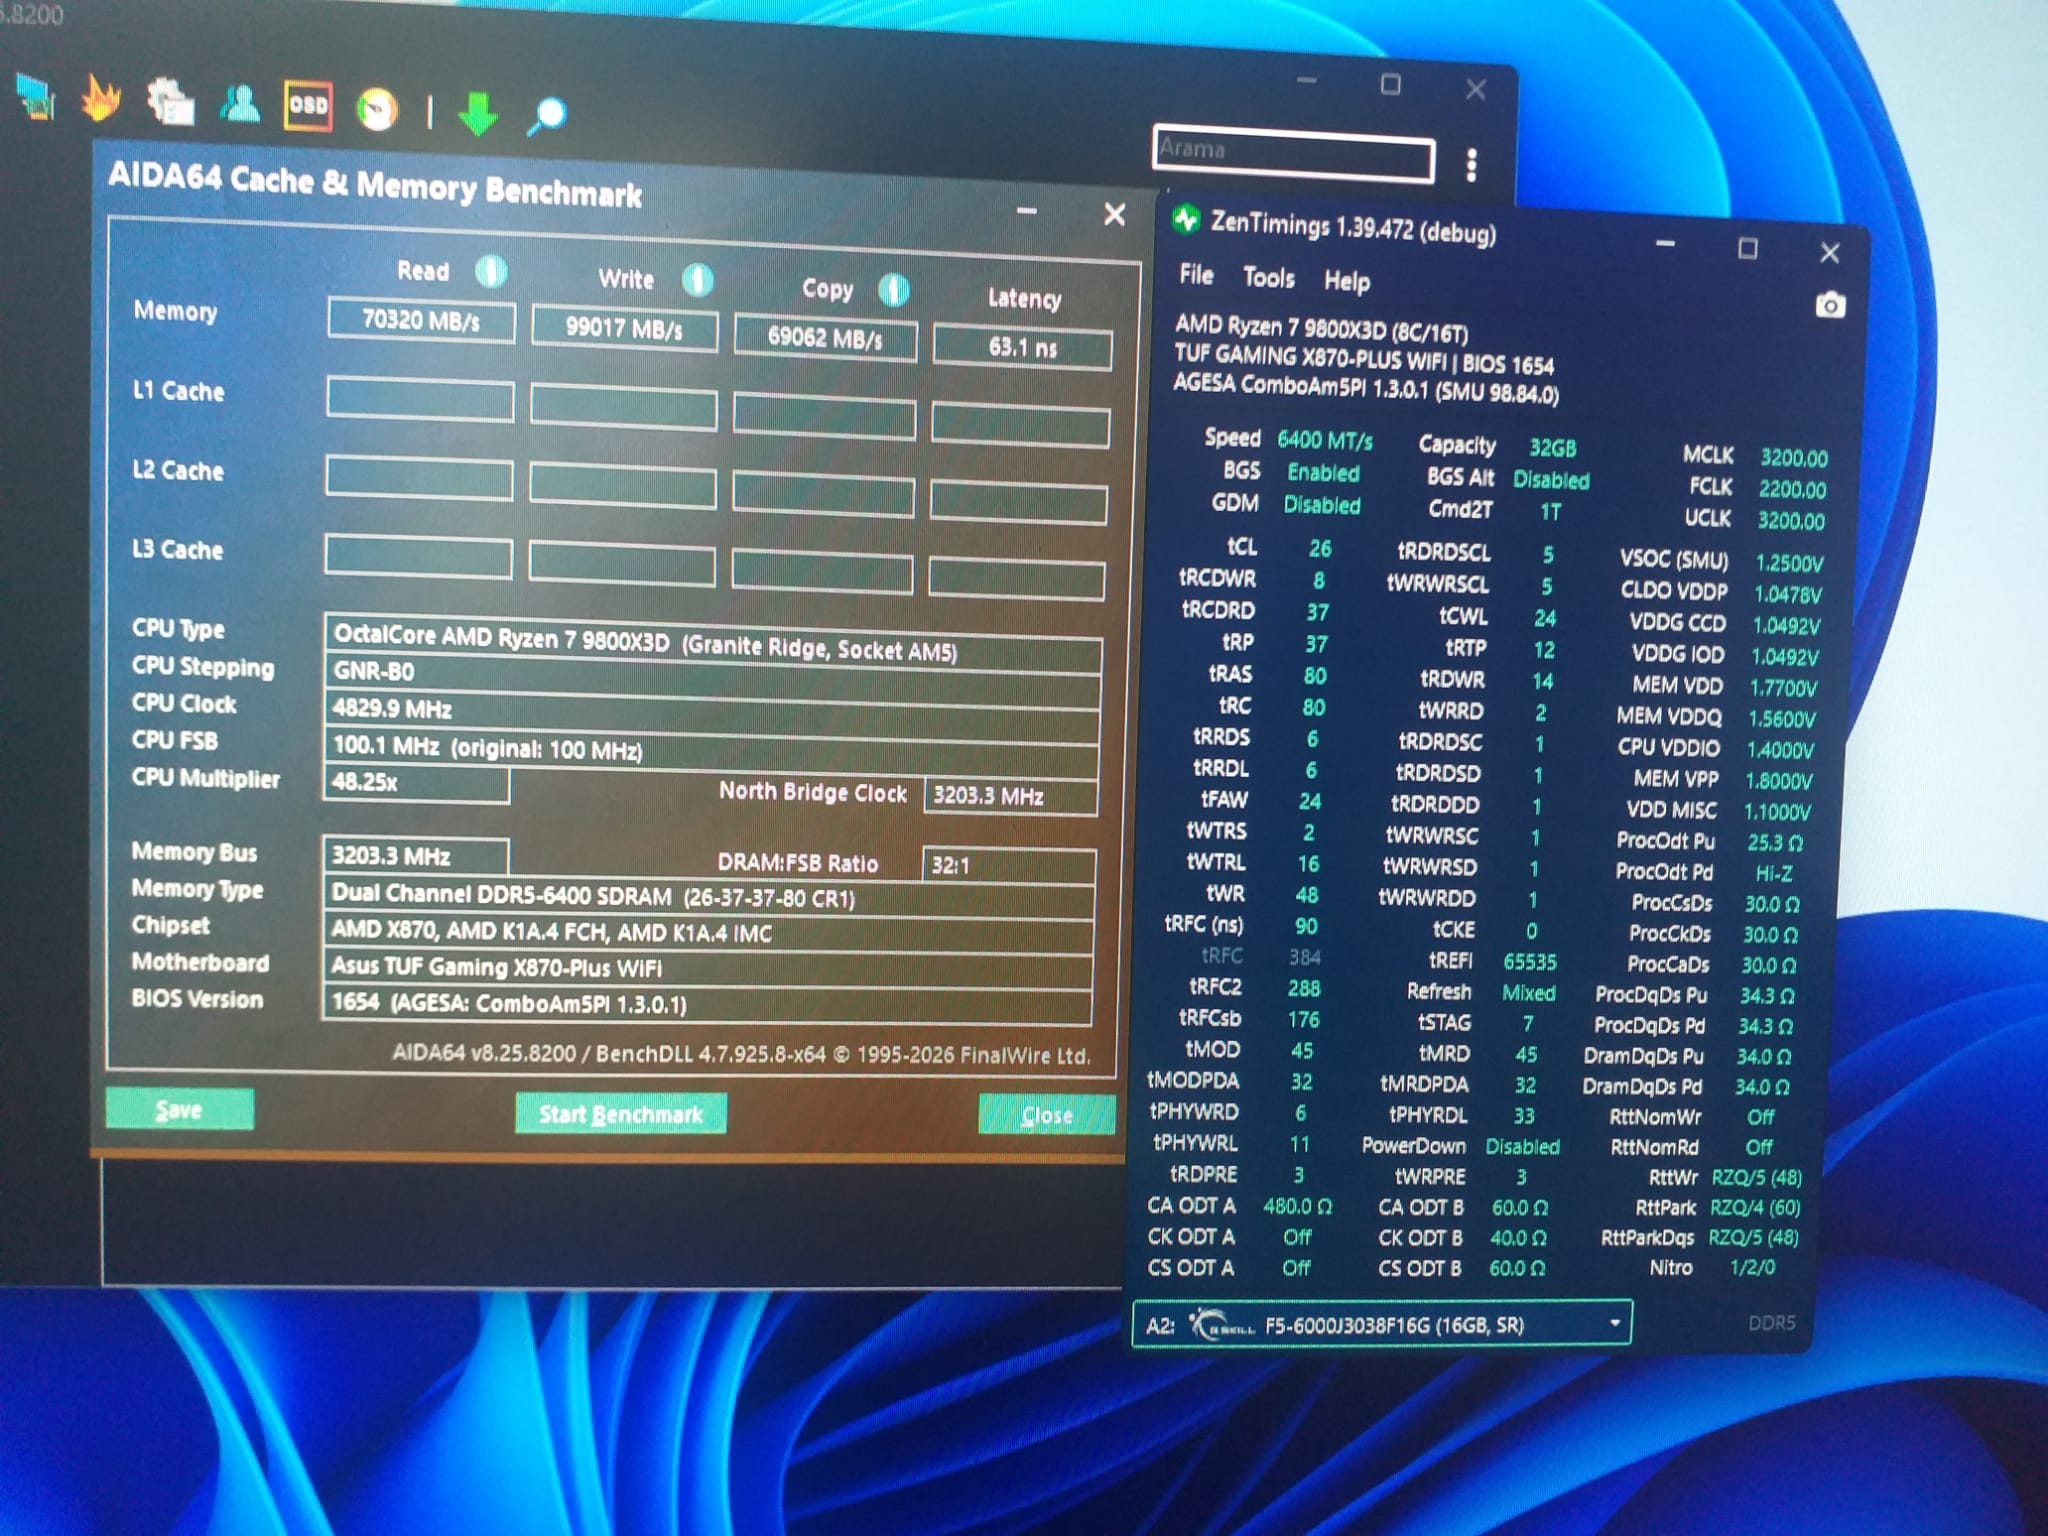Click the BIOS Version 1654 AGESA field
Viewport: 2048px width, 1536px height.
click(x=706, y=1004)
